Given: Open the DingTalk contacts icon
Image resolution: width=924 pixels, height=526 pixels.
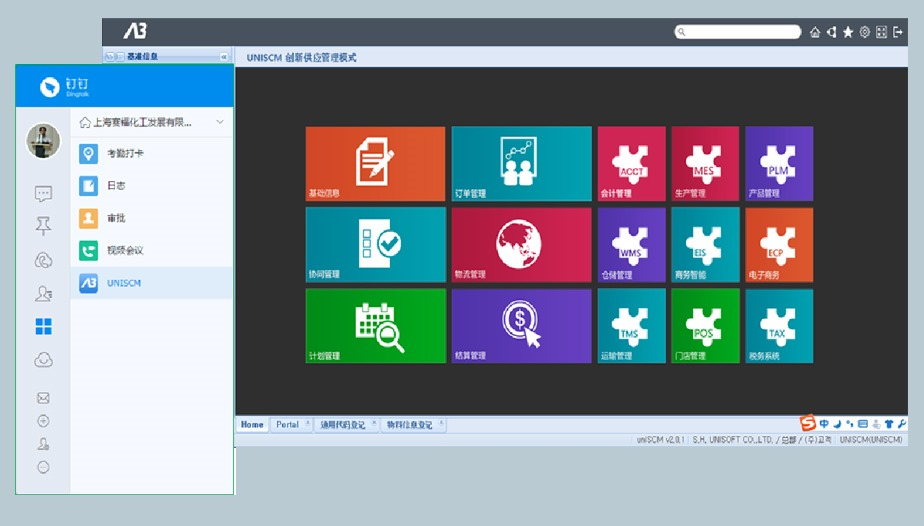Looking at the screenshot, I should point(43,293).
